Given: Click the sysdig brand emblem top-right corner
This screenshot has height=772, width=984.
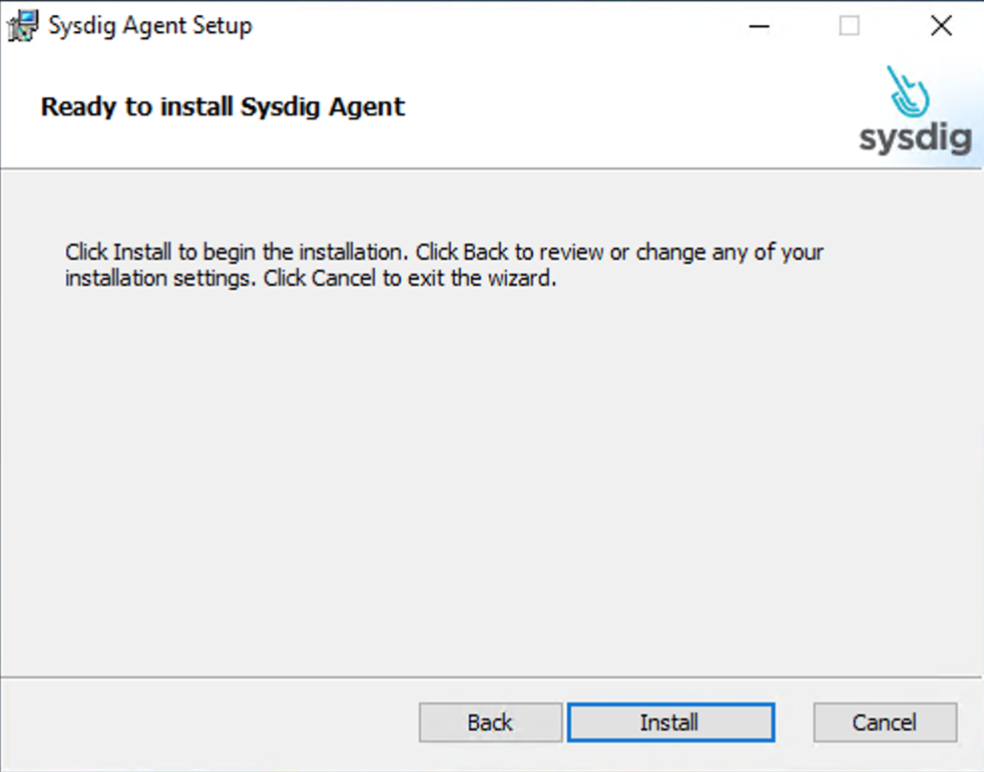Looking at the screenshot, I should 913,110.
